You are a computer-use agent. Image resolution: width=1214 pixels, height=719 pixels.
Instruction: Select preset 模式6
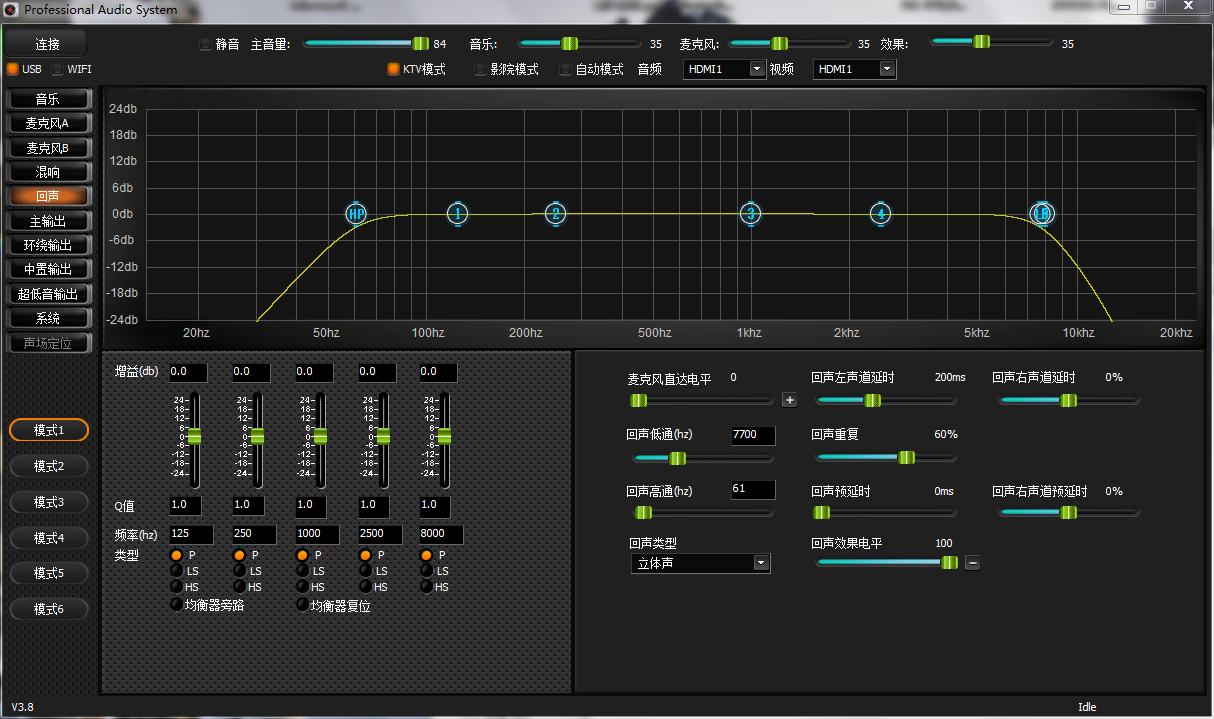click(x=49, y=609)
